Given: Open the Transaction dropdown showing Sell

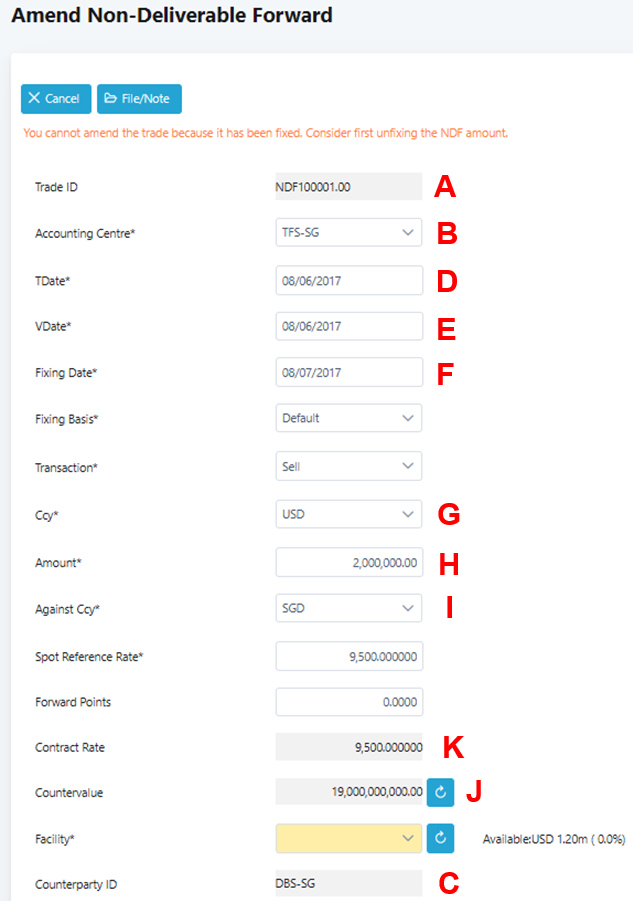Looking at the screenshot, I should click(x=348, y=466).
